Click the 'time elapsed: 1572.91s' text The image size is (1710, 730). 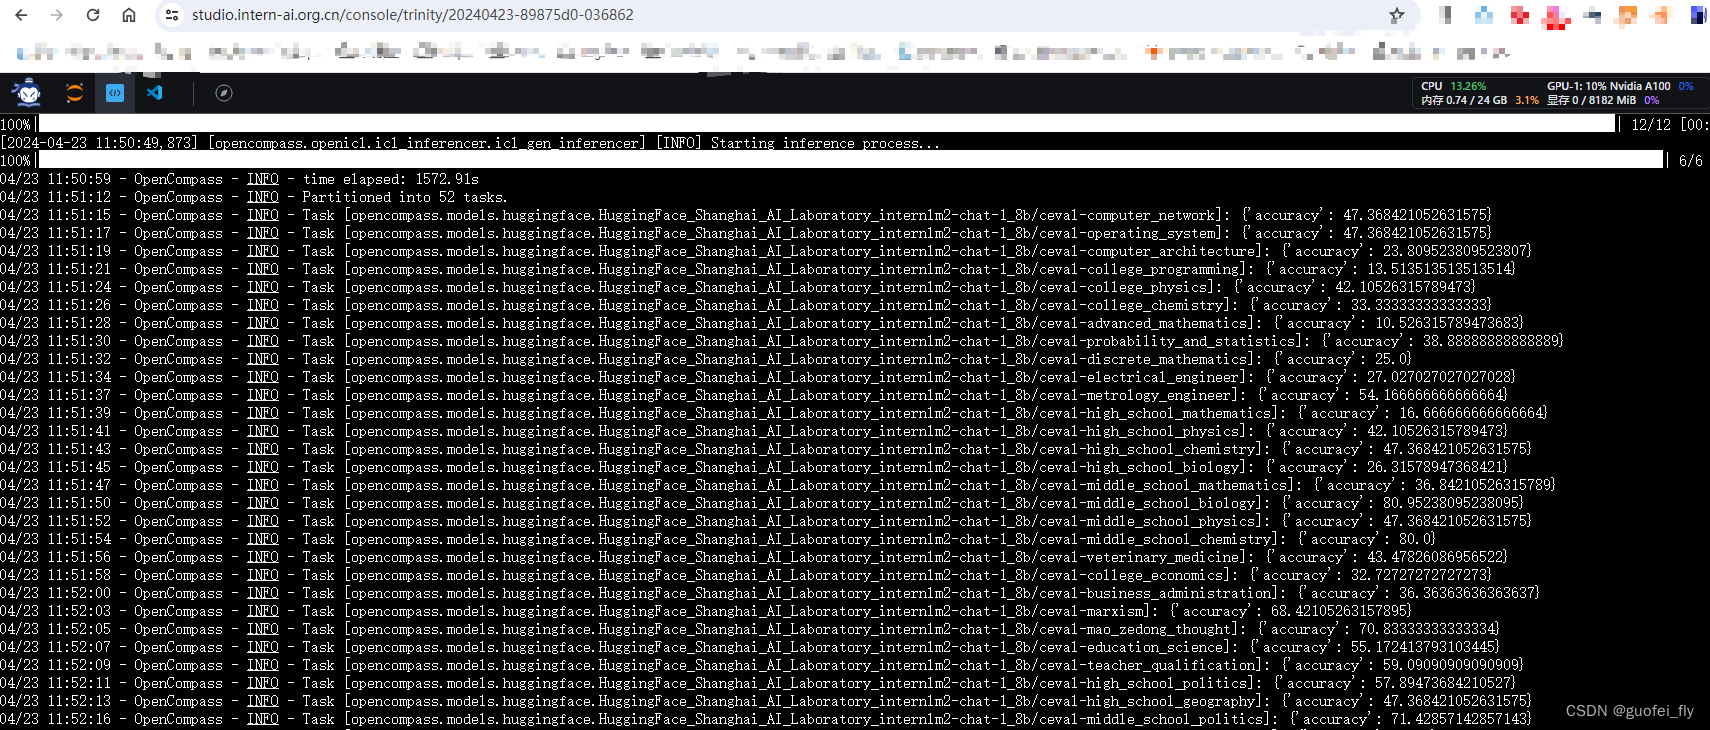391,179
